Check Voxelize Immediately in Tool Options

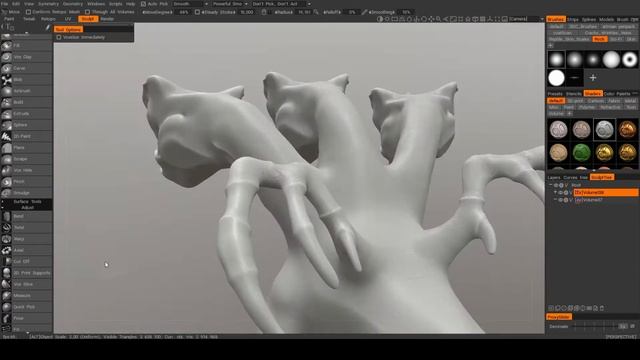(x=59, y=37)
